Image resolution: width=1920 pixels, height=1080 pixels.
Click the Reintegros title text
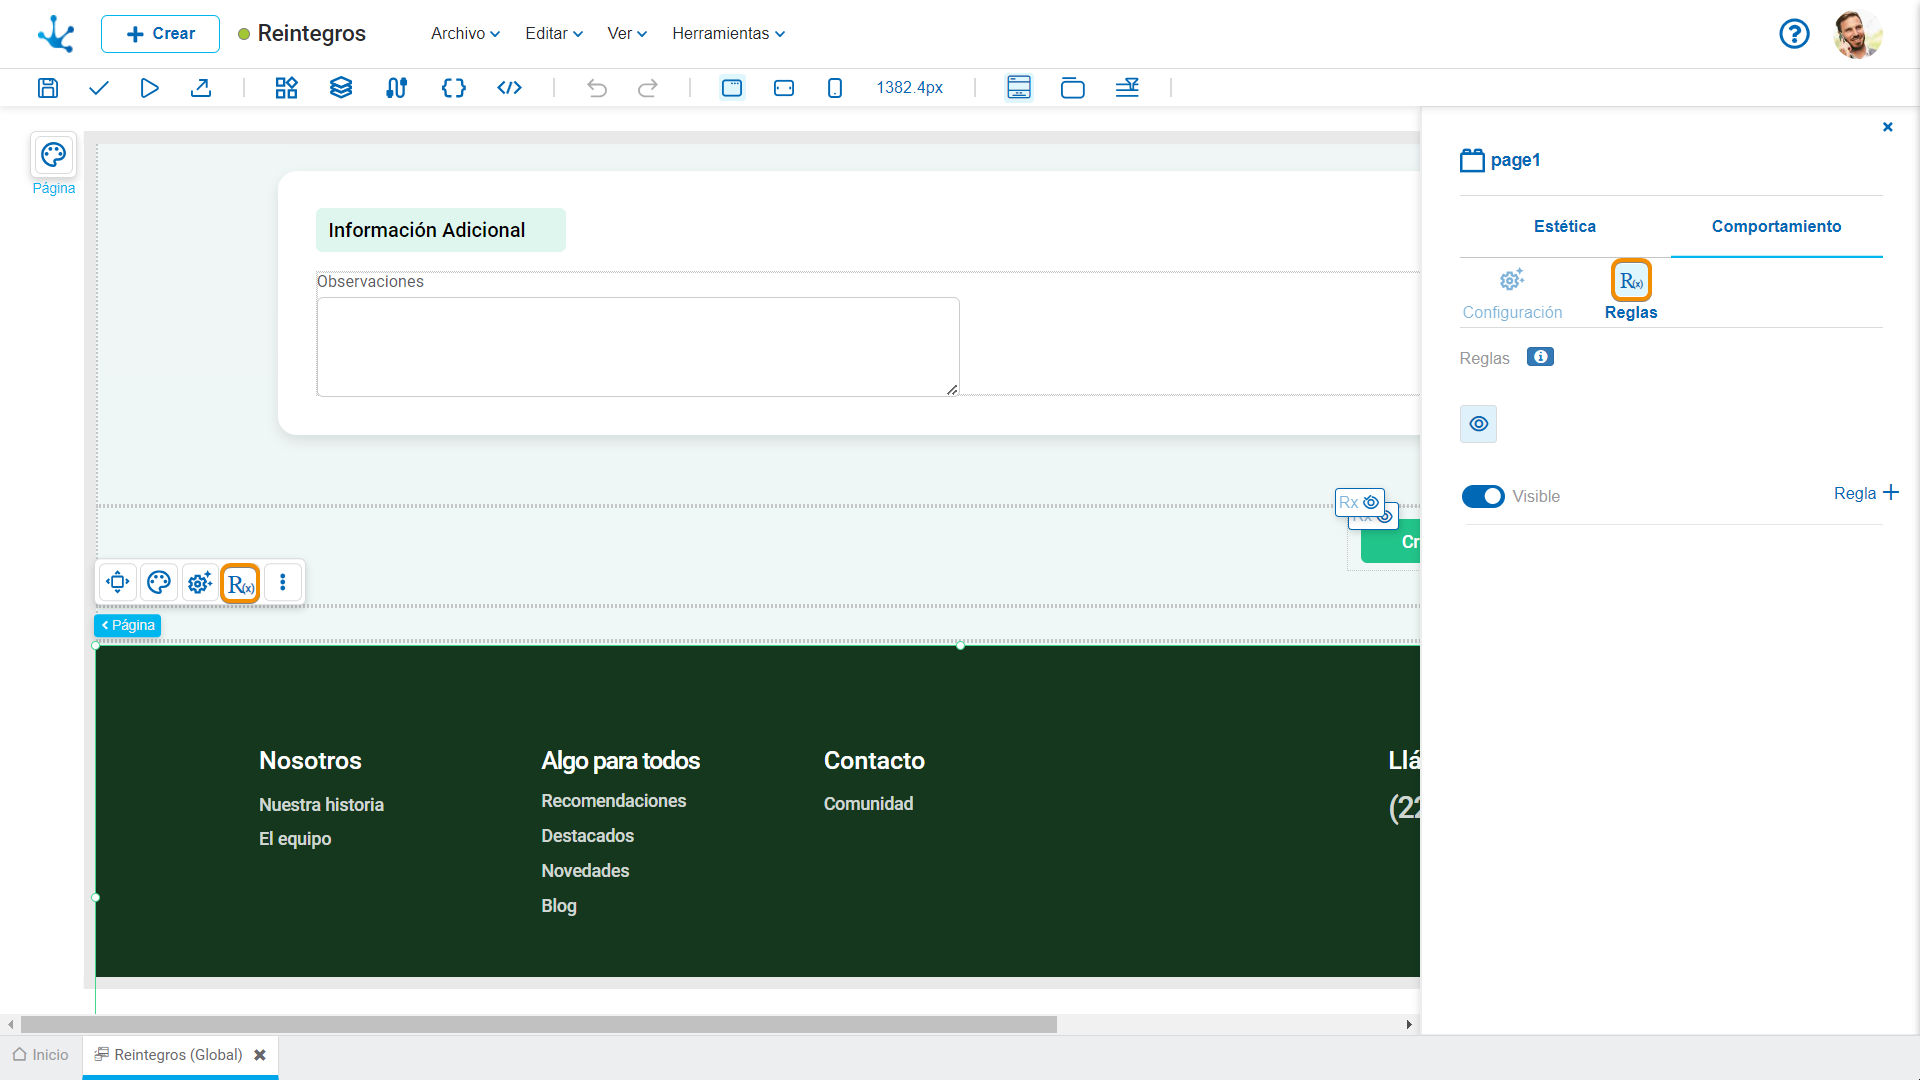point(312,34)
